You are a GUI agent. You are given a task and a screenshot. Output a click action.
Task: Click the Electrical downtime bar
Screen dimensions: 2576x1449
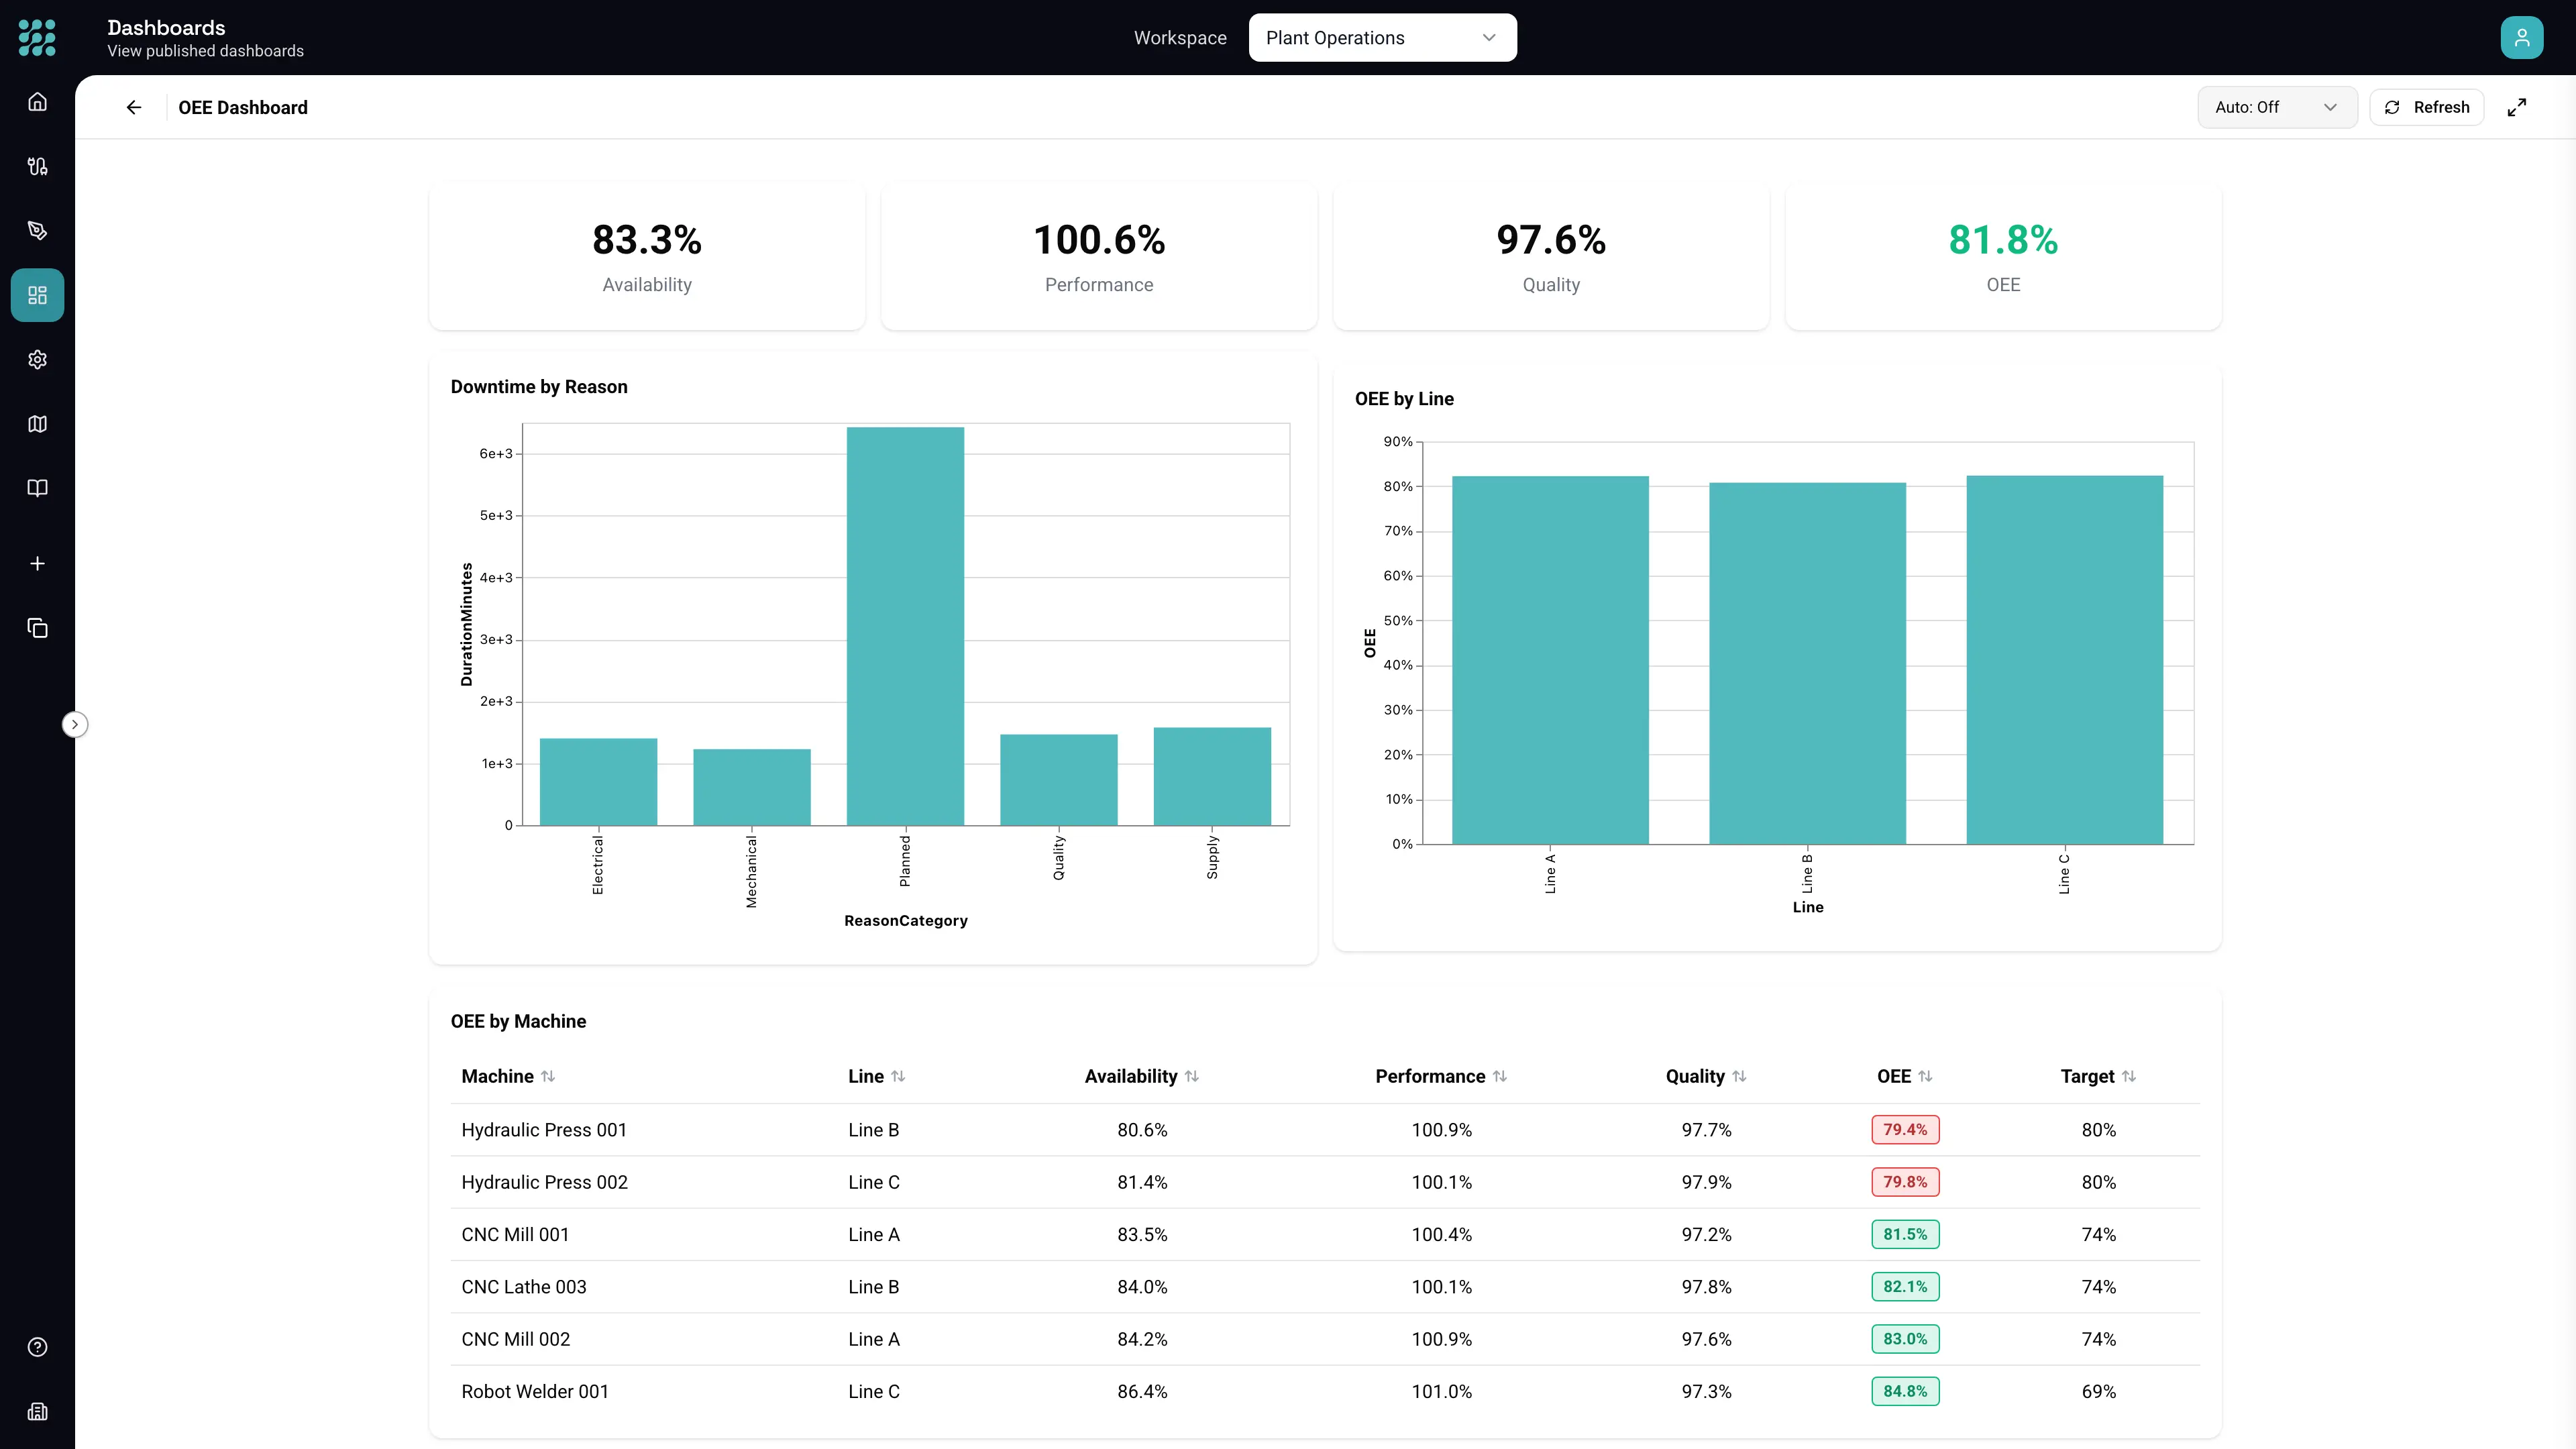click(x=598, y=782)
